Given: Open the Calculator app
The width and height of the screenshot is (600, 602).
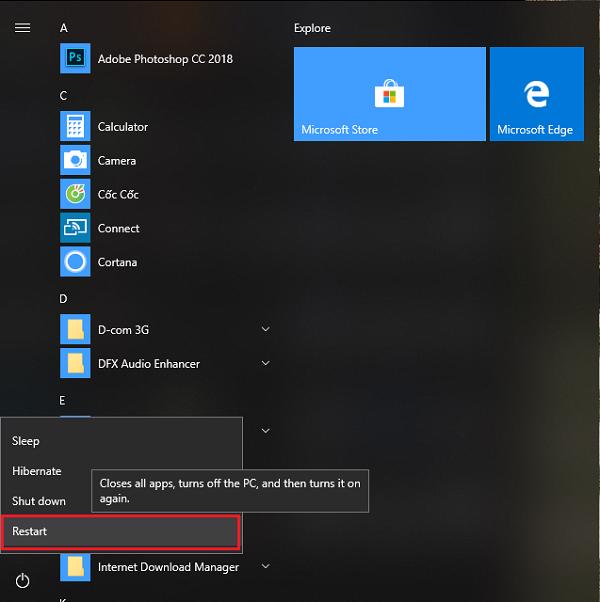Looking at the screenshot, I should (x=122, y=127).
